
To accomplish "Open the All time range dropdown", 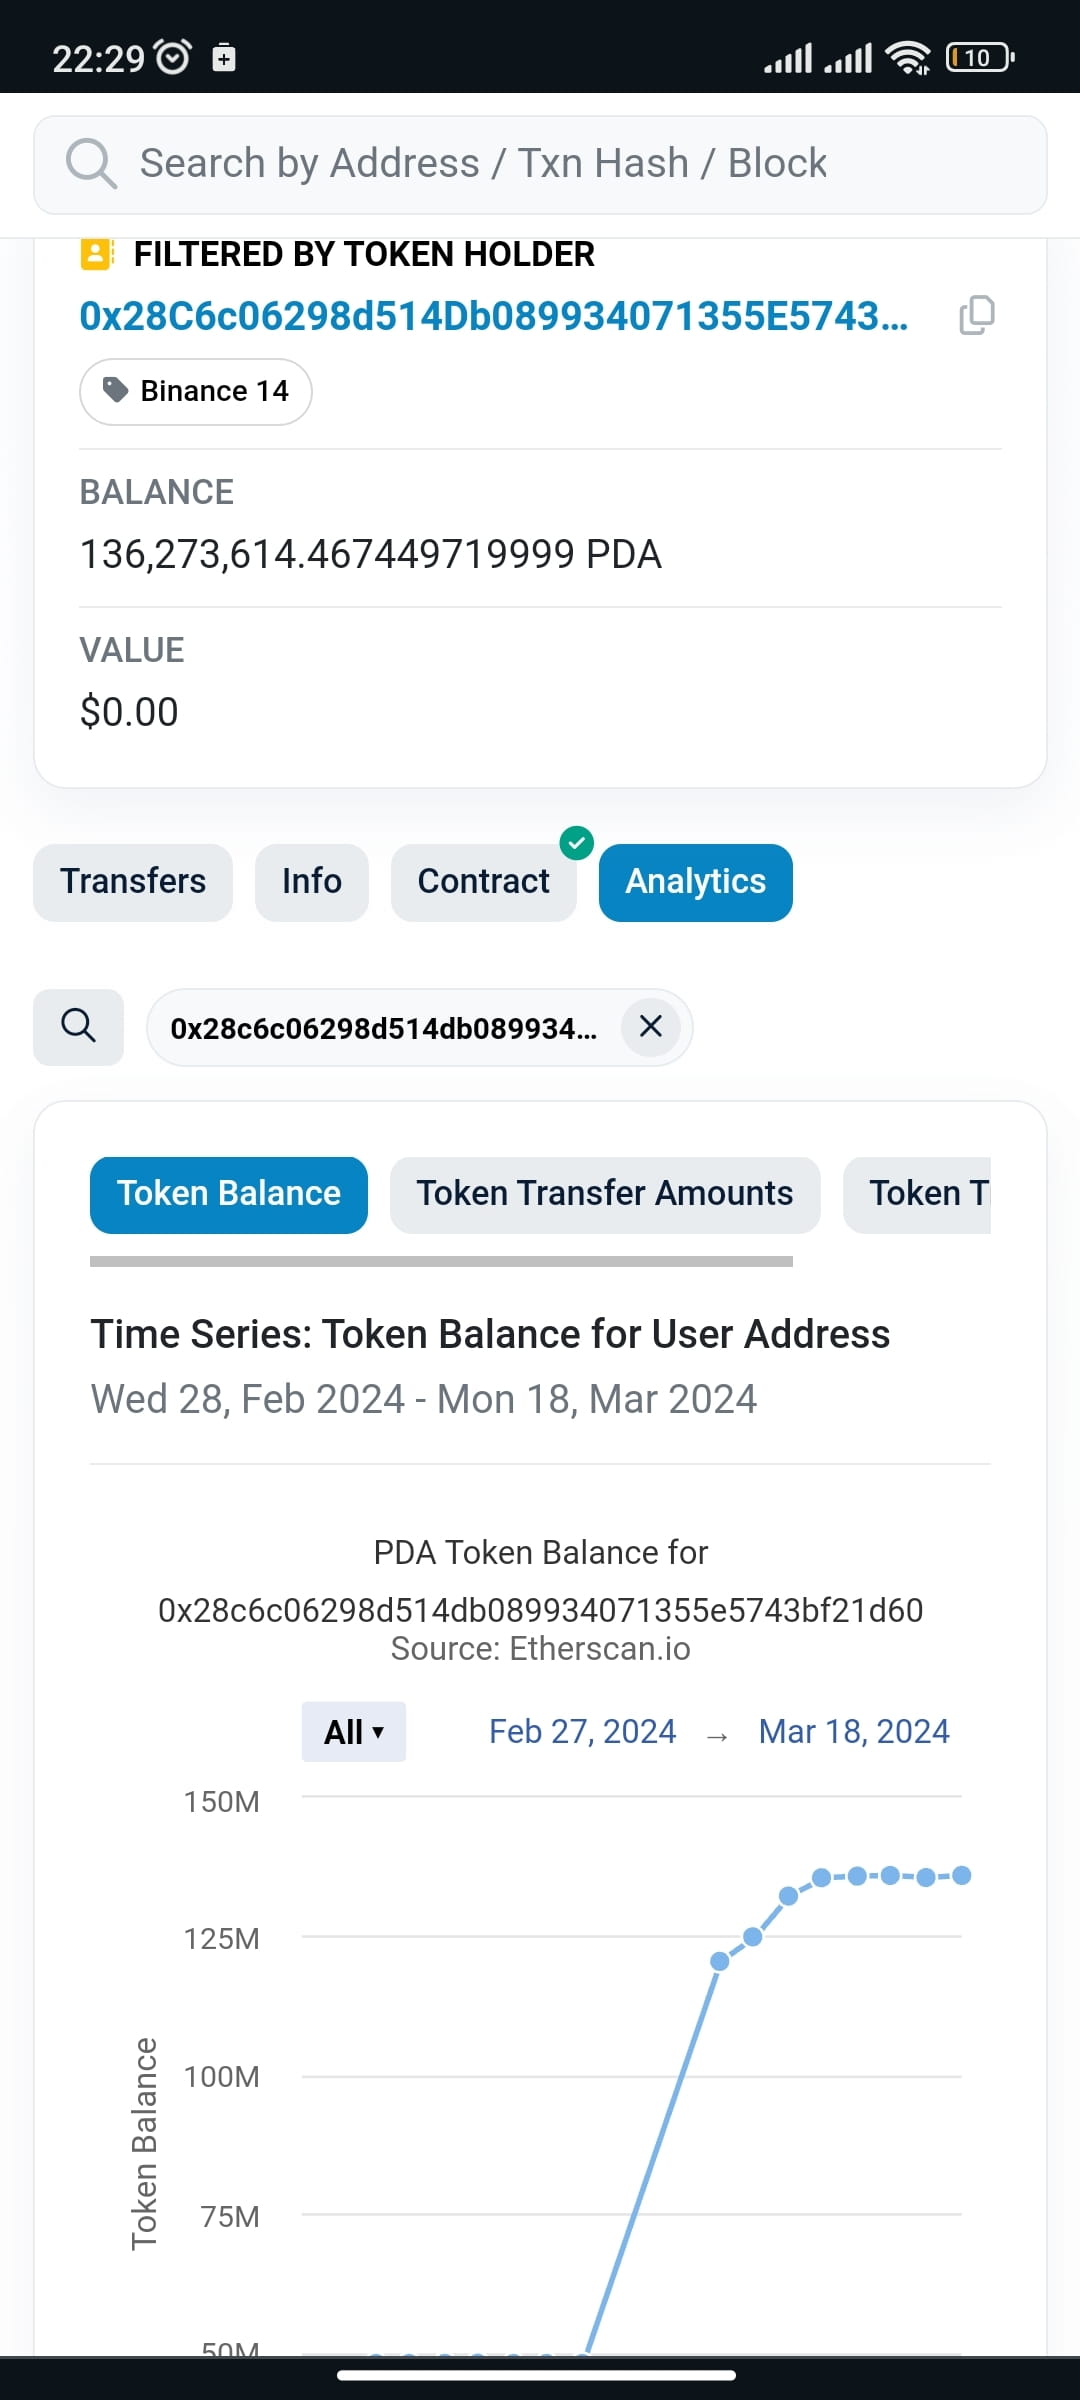I will click(352, 1731).
